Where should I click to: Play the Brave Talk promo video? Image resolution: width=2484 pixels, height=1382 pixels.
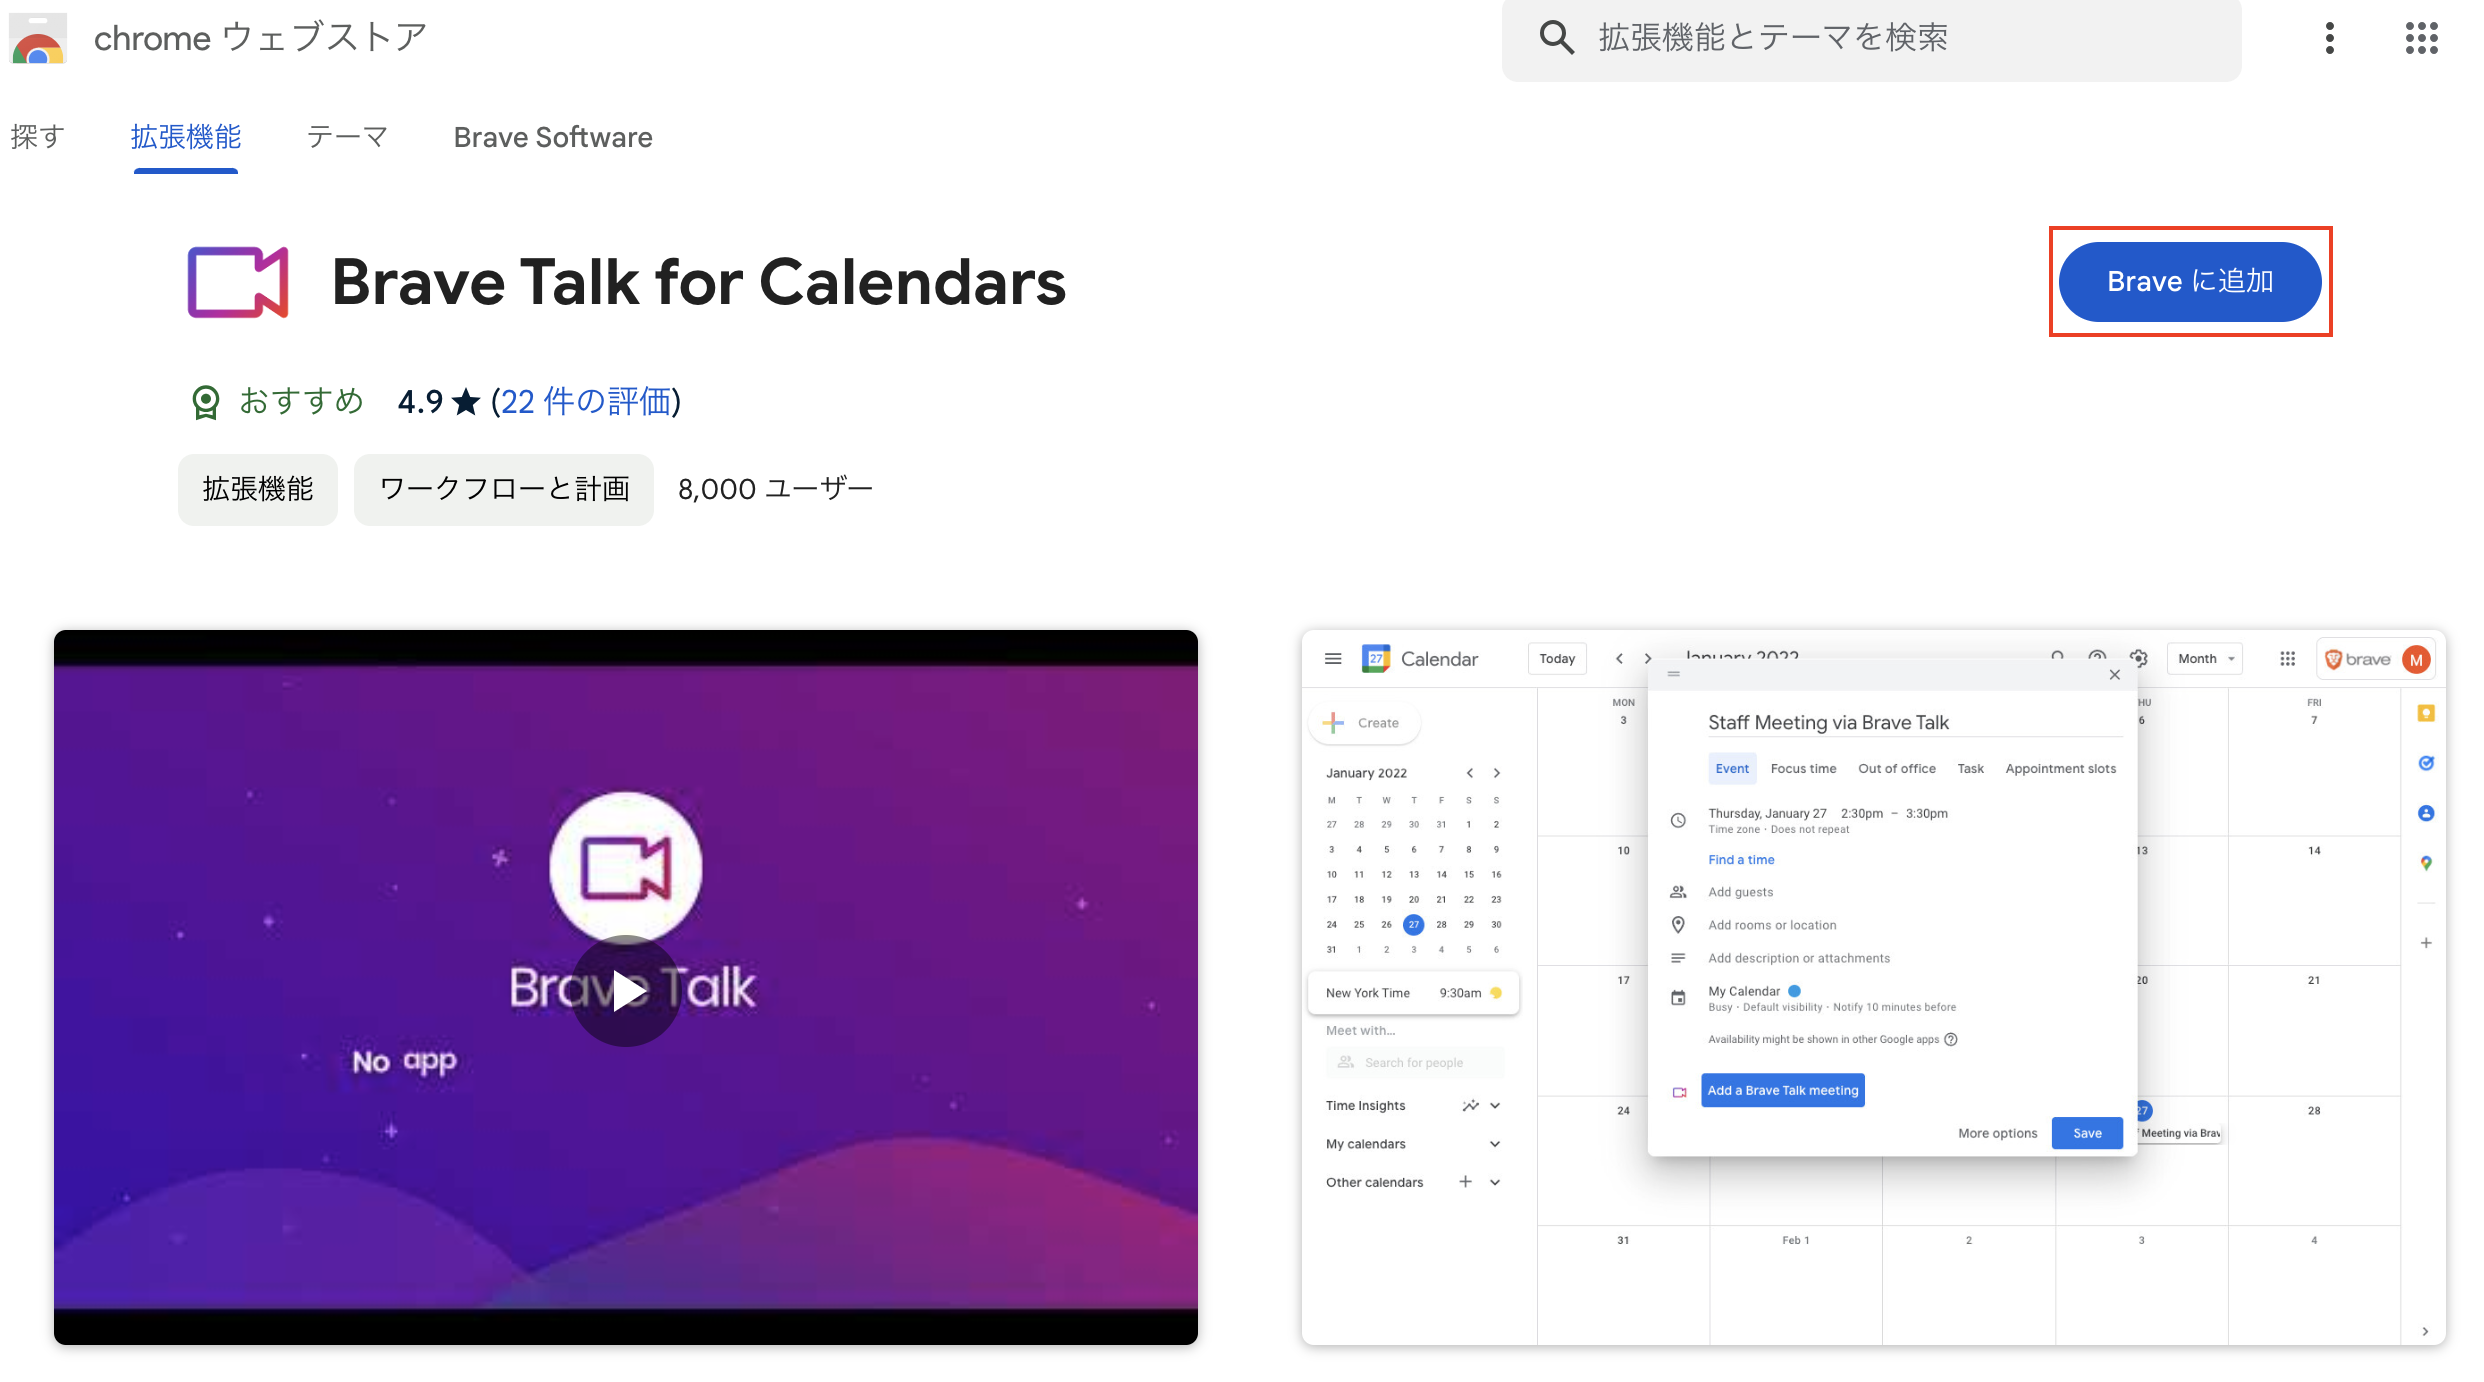coord(626,990)
